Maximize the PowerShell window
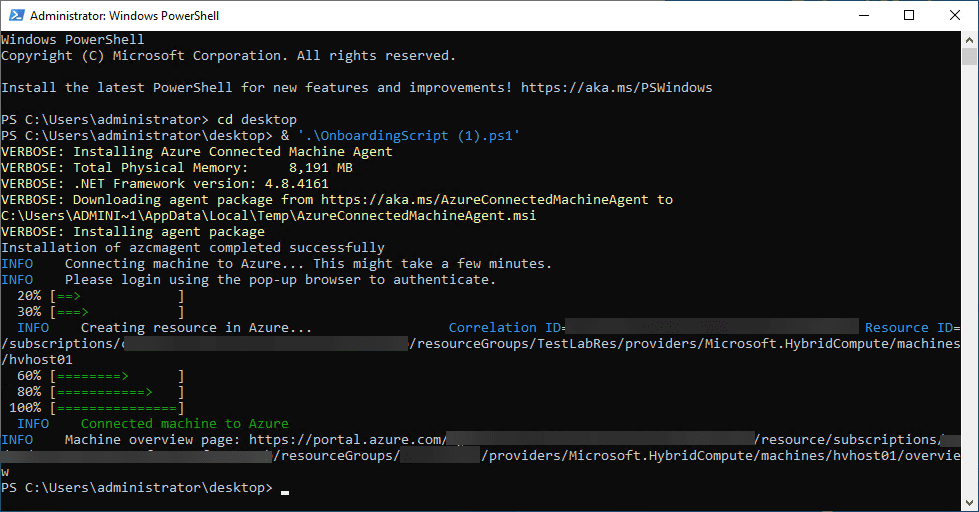Viewport: 979px width, 512px height. 909,15
